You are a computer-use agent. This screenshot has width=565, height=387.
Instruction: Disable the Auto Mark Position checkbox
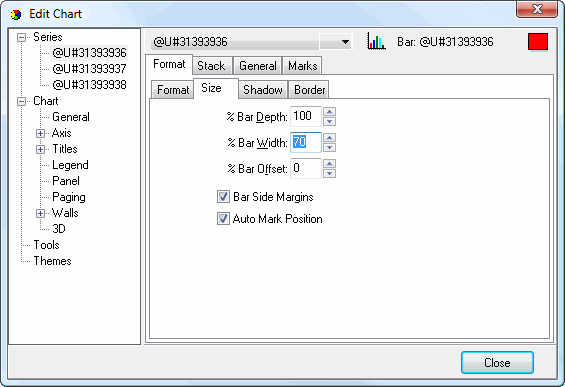coord(223,219)
